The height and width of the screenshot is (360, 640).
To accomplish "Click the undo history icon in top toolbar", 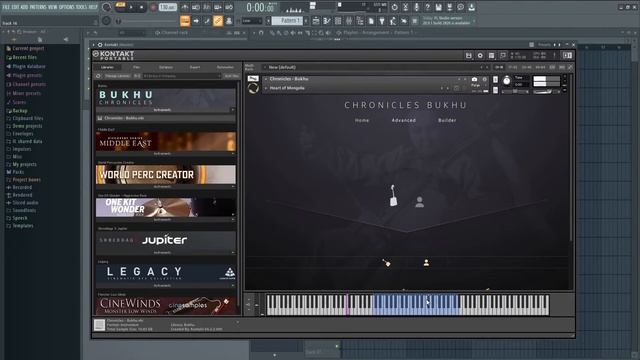I will point(394,7).
